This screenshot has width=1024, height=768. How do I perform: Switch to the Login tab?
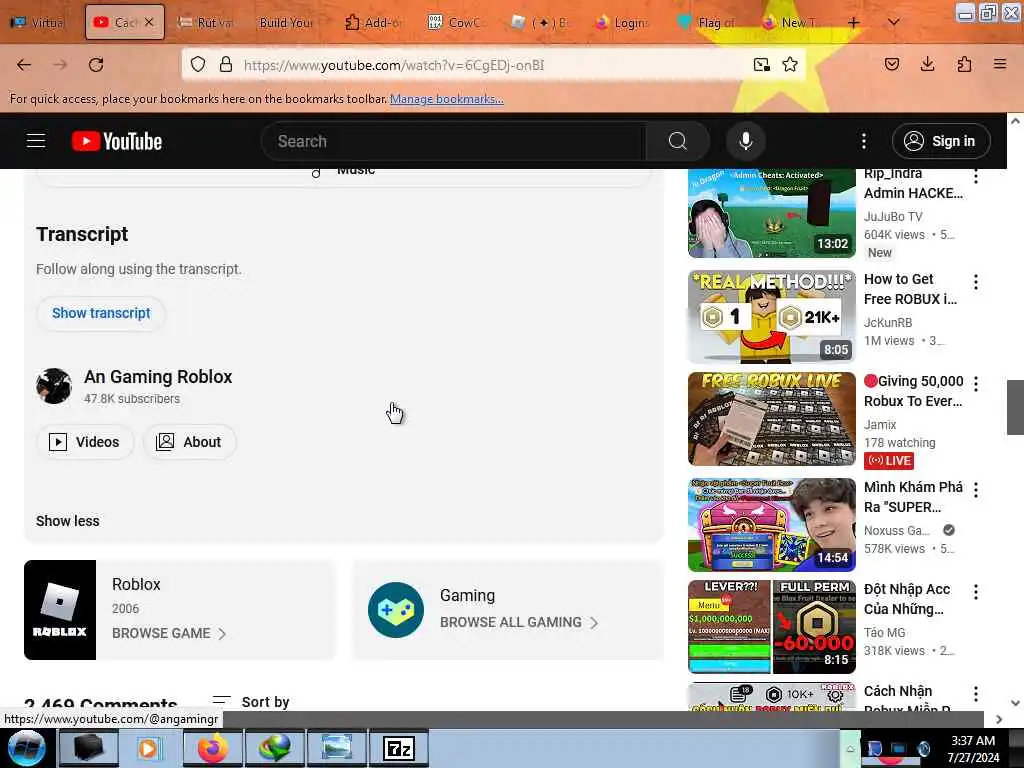click(622, 23)
